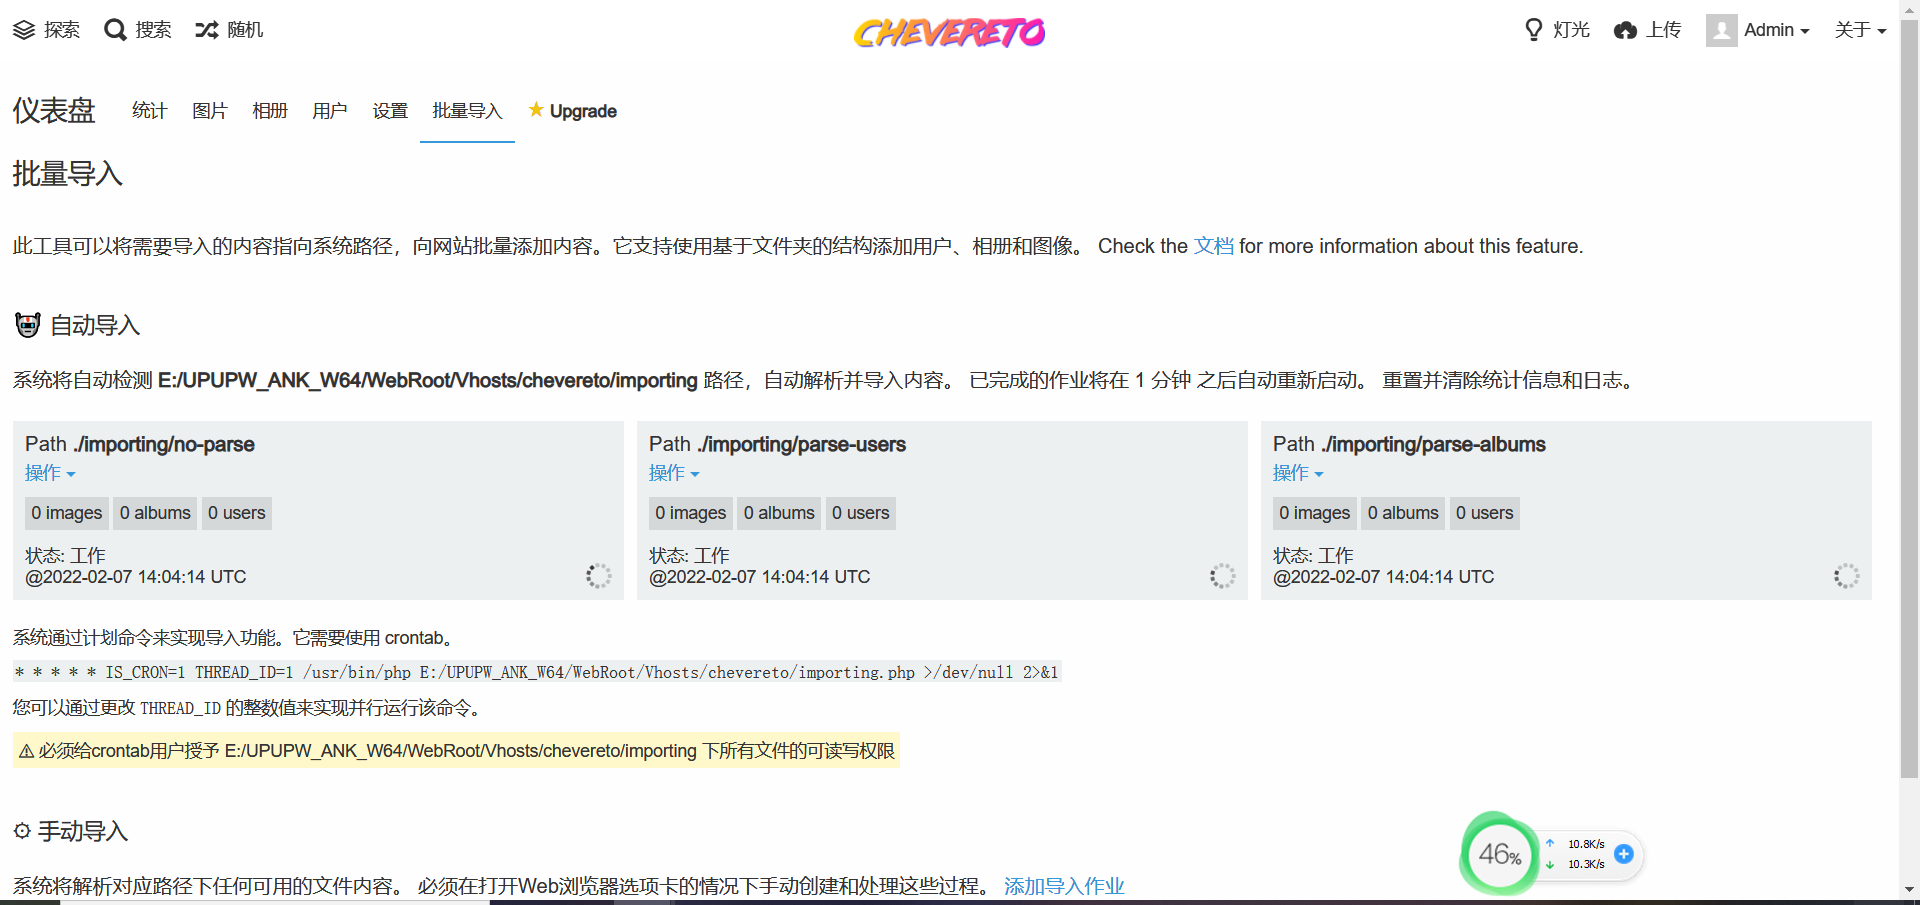Click '0 images' badge in parse-albums card

click(1315, 513)
